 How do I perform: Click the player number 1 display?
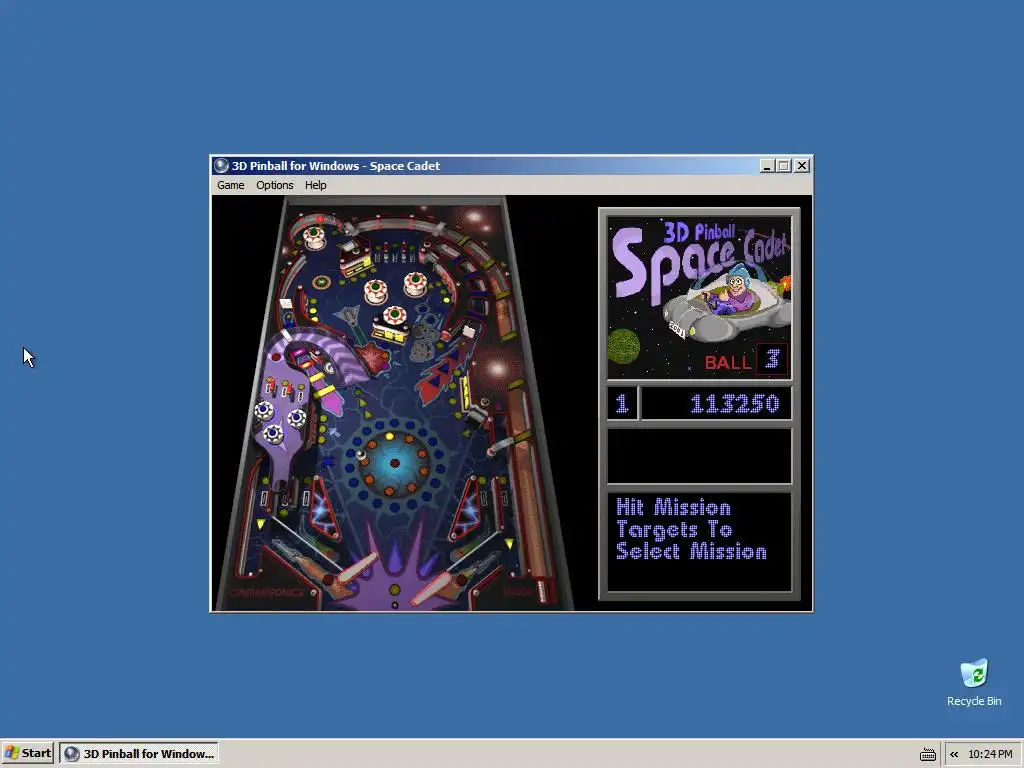pyautogui.click(x=622, y=404)
